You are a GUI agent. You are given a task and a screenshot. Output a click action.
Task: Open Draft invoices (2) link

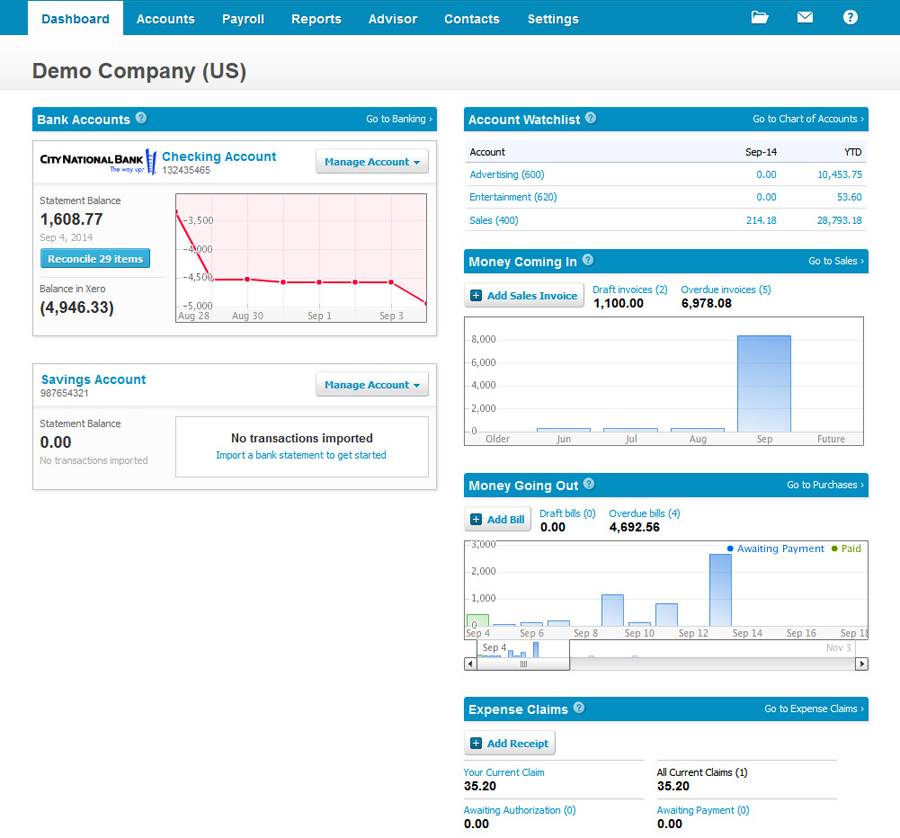pos(630,289)
